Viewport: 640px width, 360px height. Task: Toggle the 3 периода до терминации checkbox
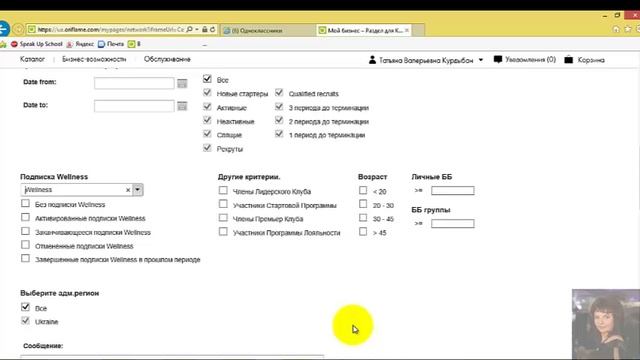click(x=279, y=107)
